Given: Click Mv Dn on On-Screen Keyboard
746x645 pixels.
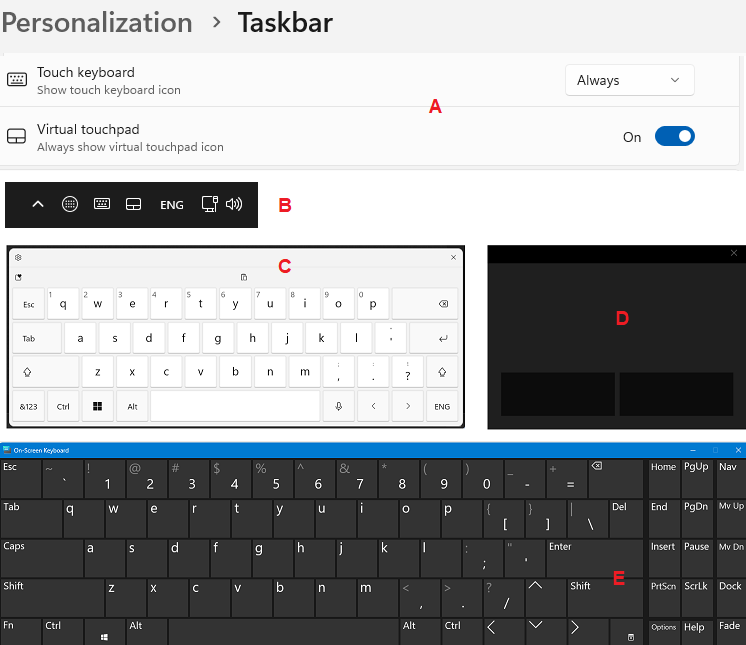Looking at the screenshot, I should click(x=730, y=558).
